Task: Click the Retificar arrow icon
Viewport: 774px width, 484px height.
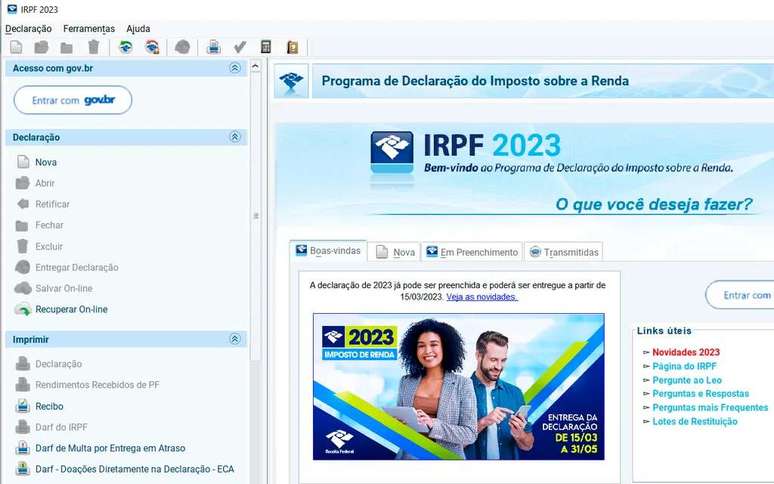Action: point(23,204)
